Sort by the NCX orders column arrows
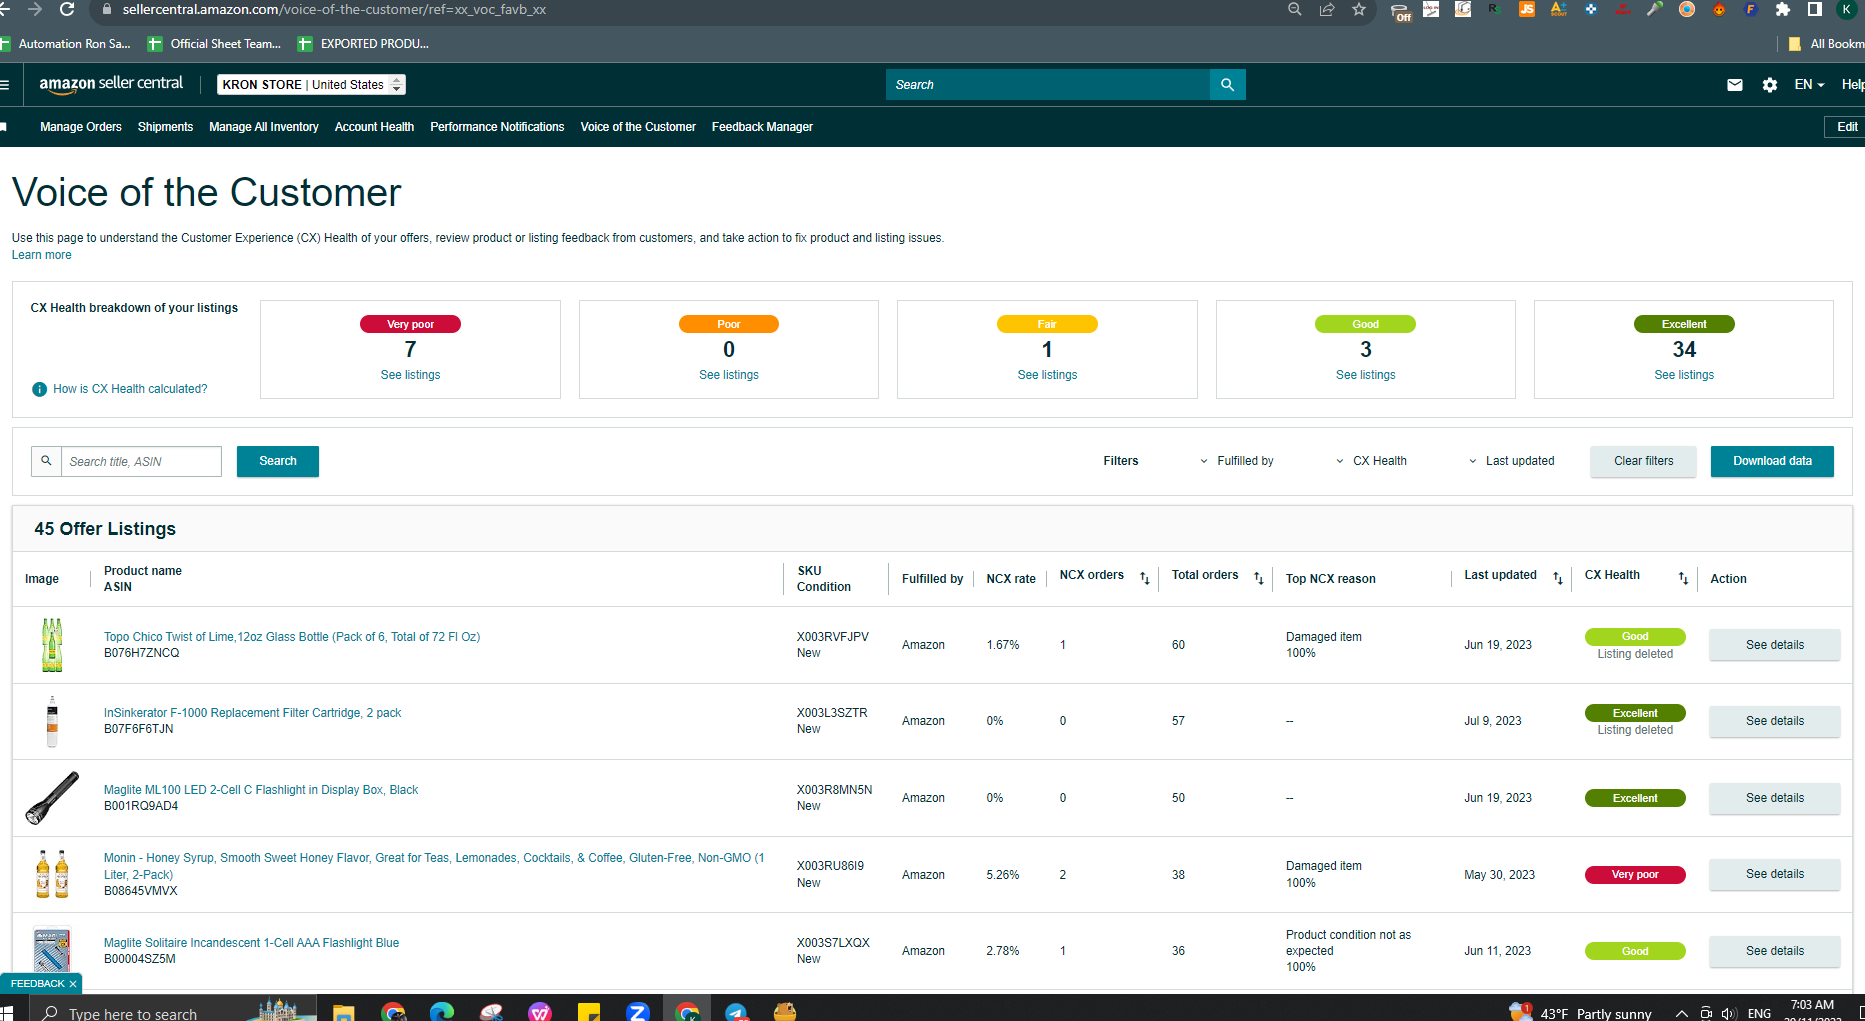Screen dimensions: 1865x1021 tap(1145, 578)
